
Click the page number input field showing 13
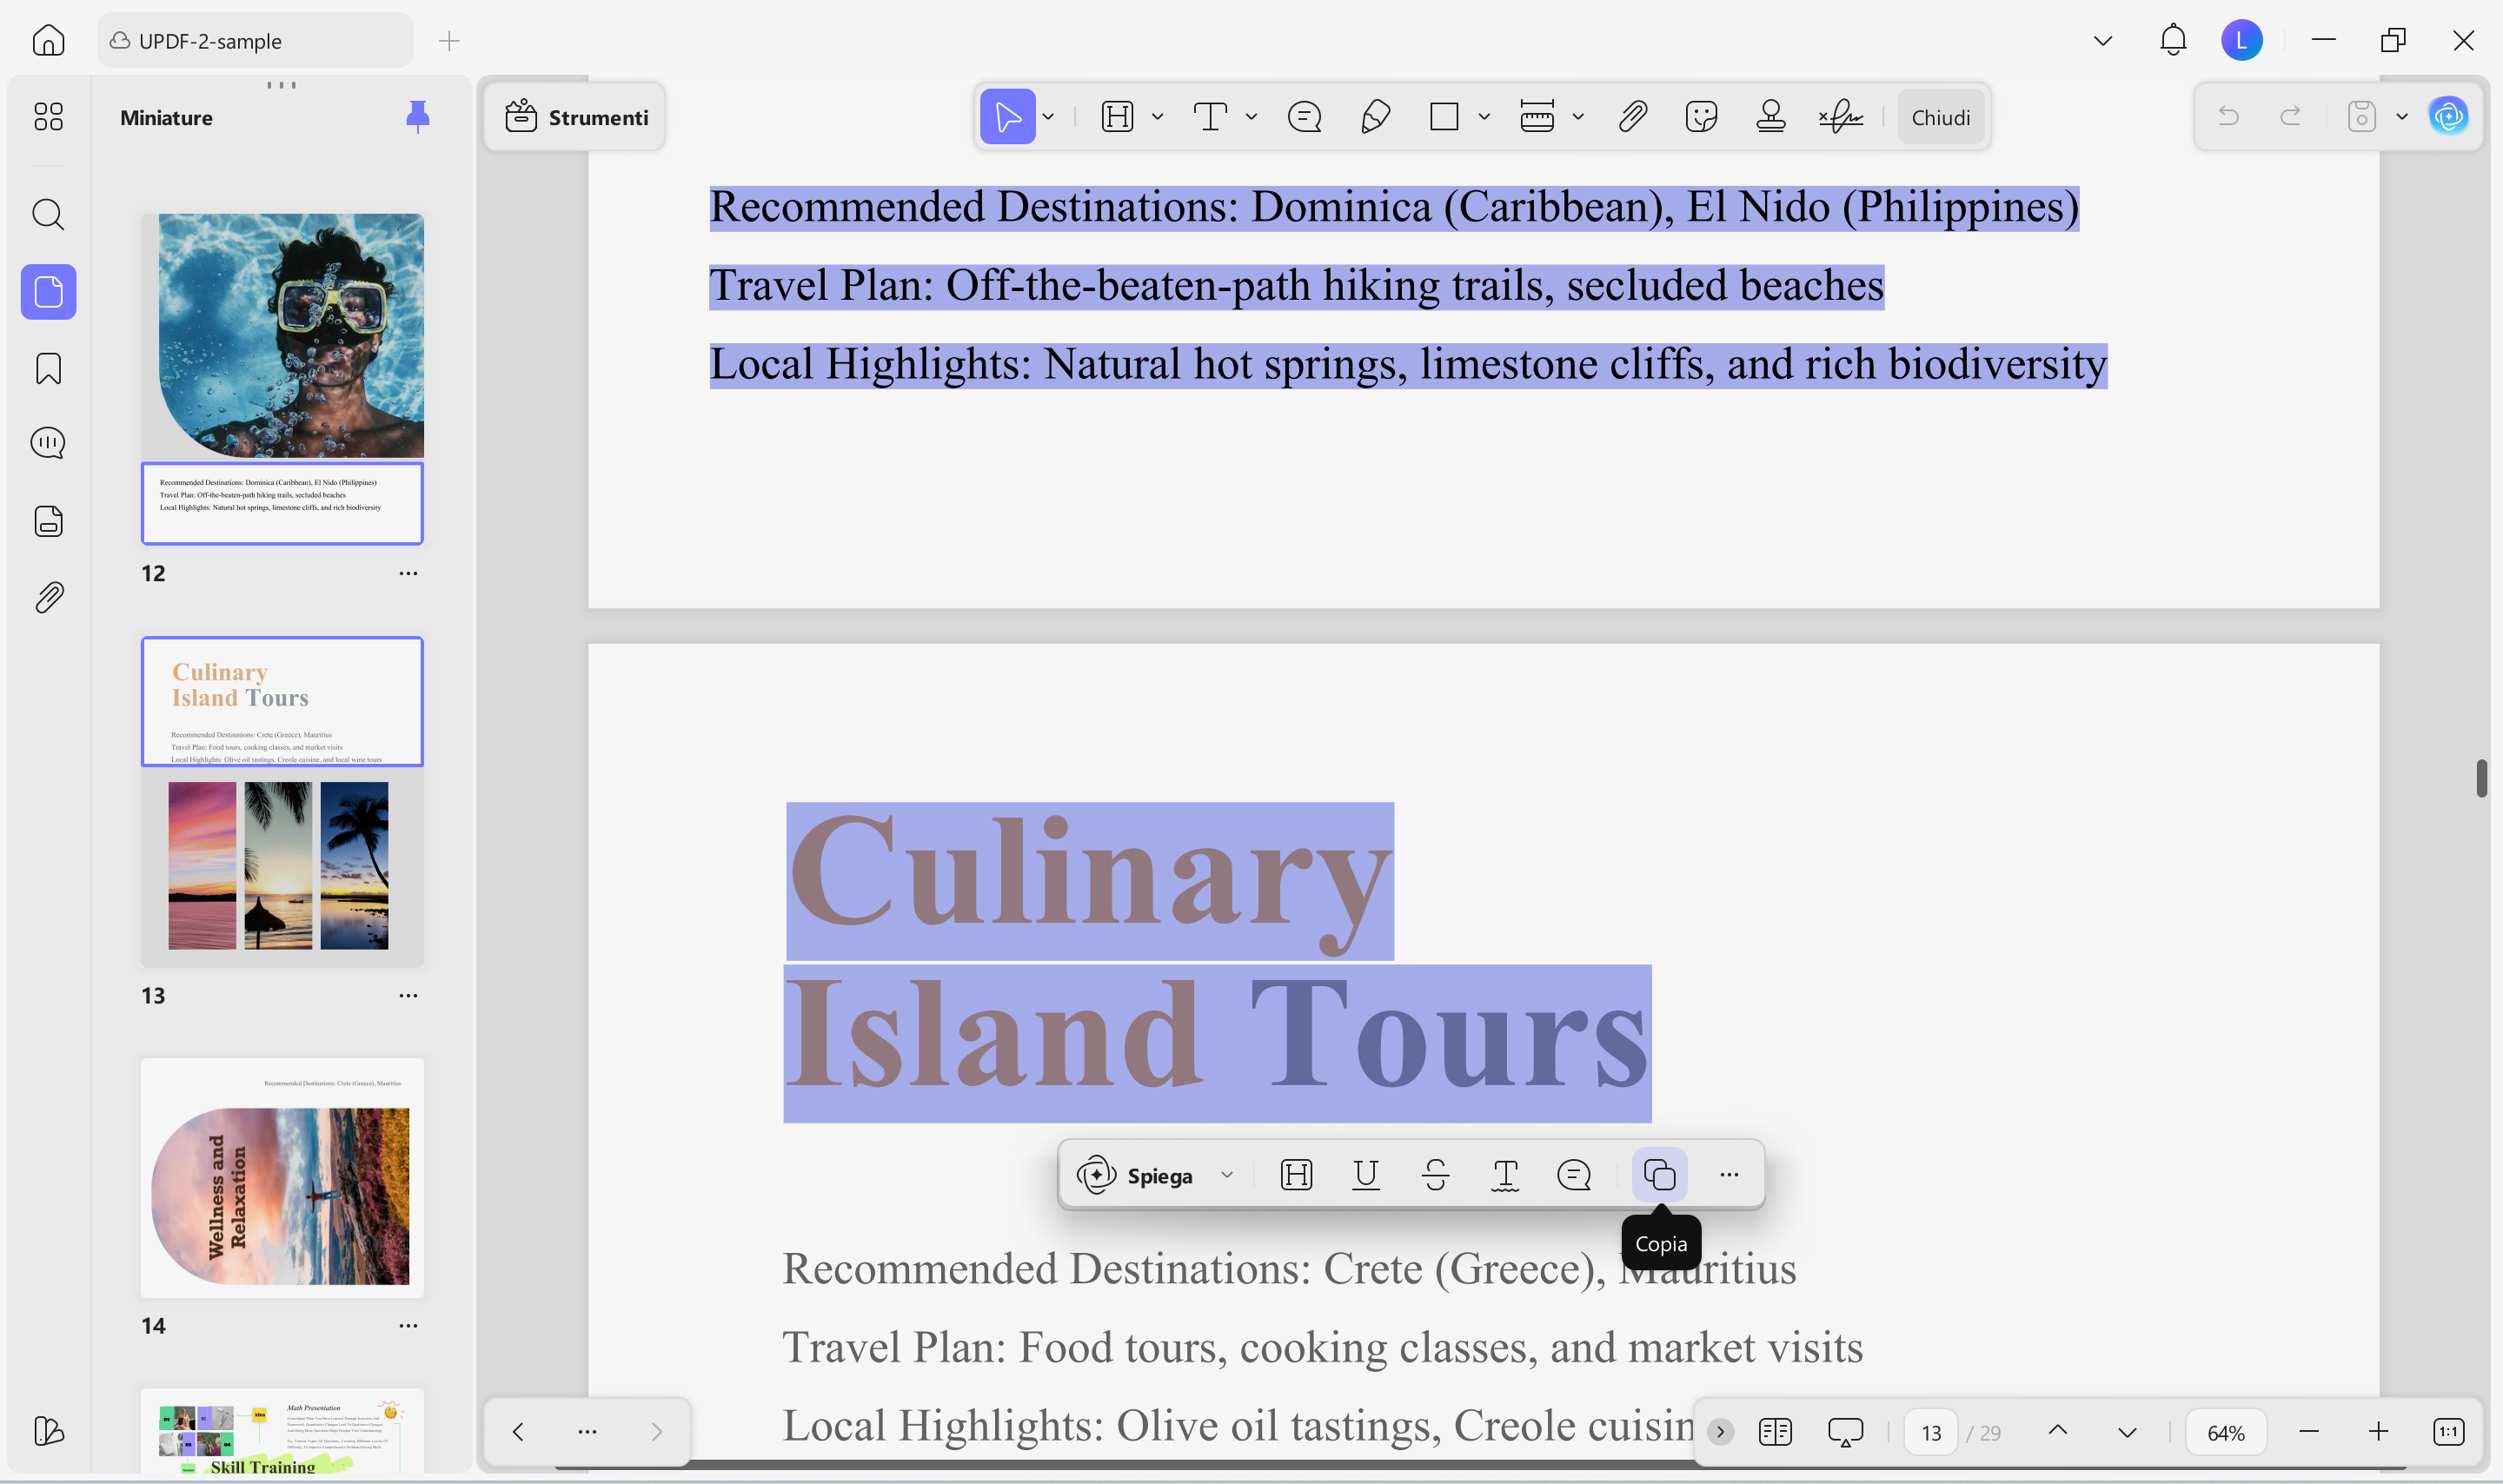1930,1432
